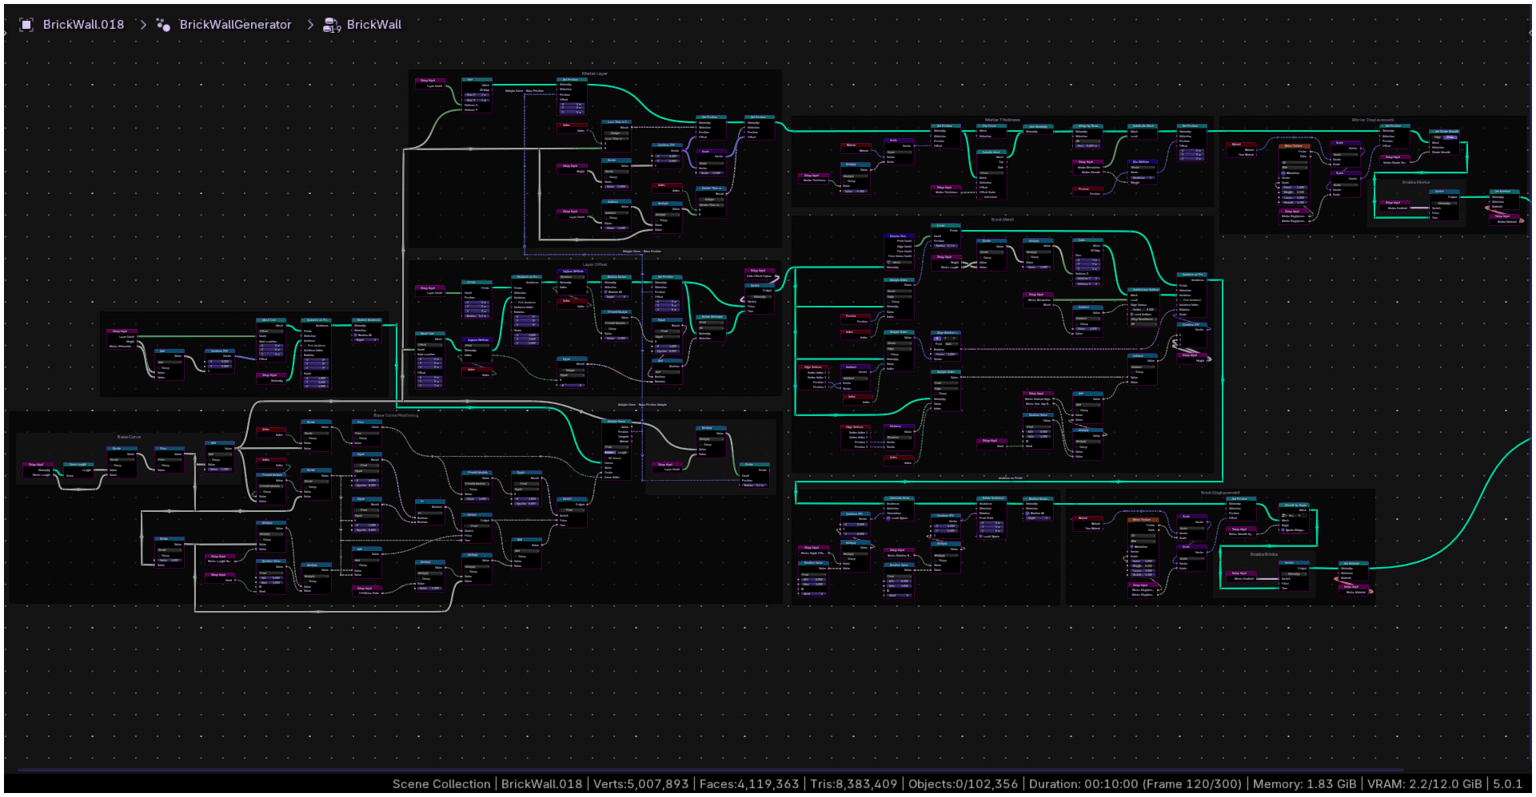Select the Brick Displacement frame label
This screenshot has width=1536, height=797.
(x=1220, y=492)
